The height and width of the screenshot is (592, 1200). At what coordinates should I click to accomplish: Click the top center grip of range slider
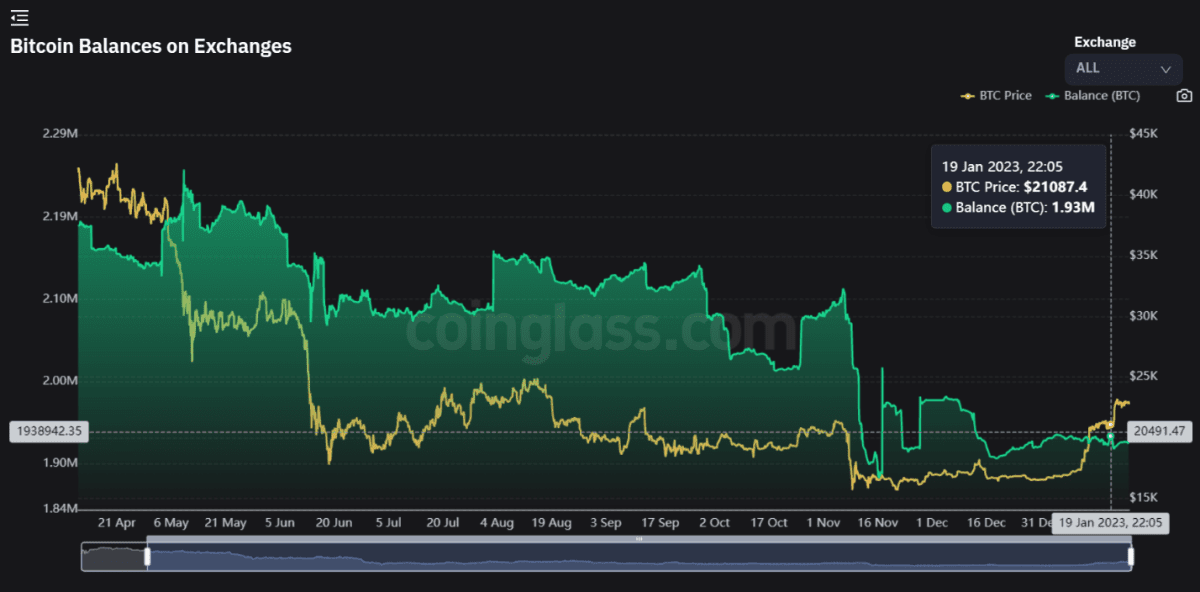click(639, 540)
